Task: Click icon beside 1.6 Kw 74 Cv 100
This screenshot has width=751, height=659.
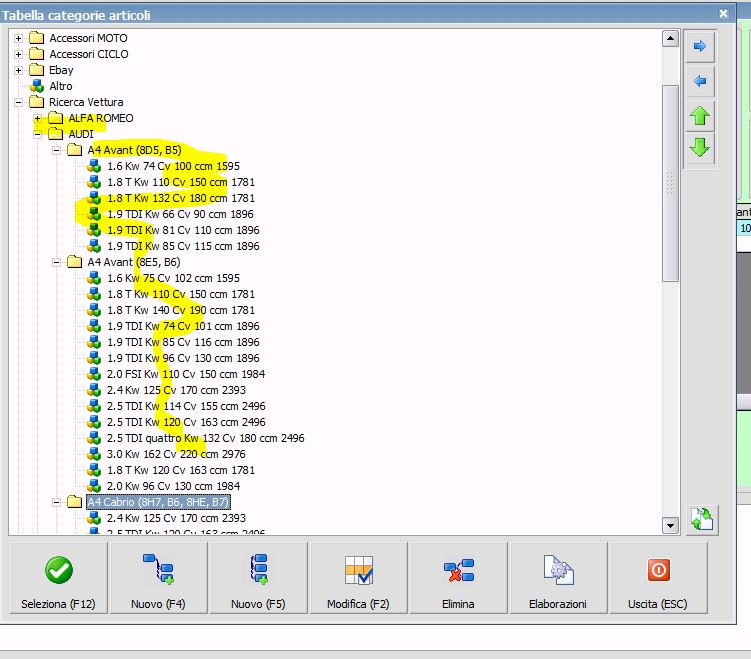Action: point(94,166)
